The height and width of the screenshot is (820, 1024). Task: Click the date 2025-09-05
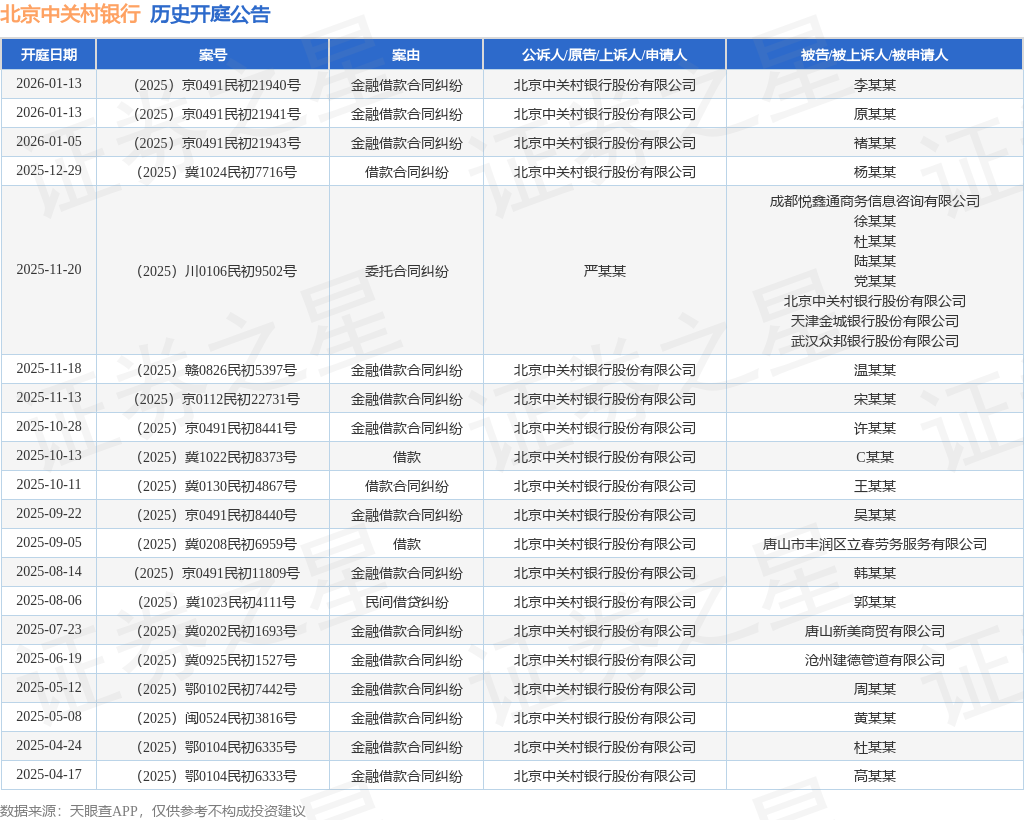(49, 543)
